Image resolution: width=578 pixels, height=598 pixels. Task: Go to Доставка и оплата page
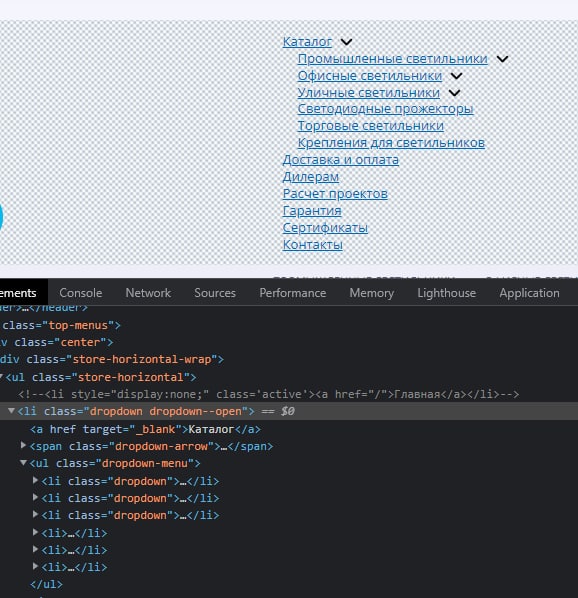click(x=340, y=159)
